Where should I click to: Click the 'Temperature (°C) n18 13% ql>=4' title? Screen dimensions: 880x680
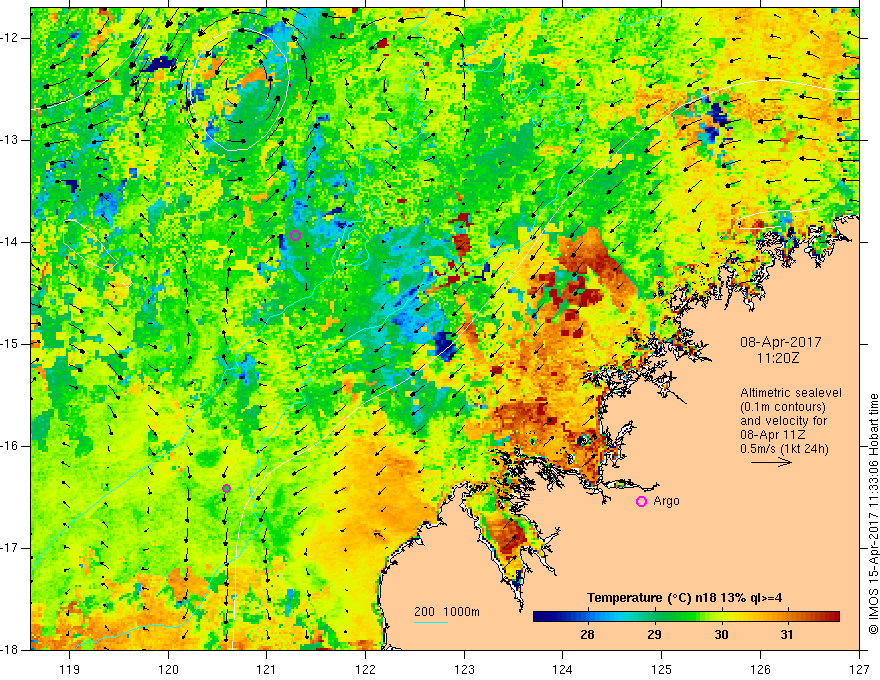(x=684, y=598)
